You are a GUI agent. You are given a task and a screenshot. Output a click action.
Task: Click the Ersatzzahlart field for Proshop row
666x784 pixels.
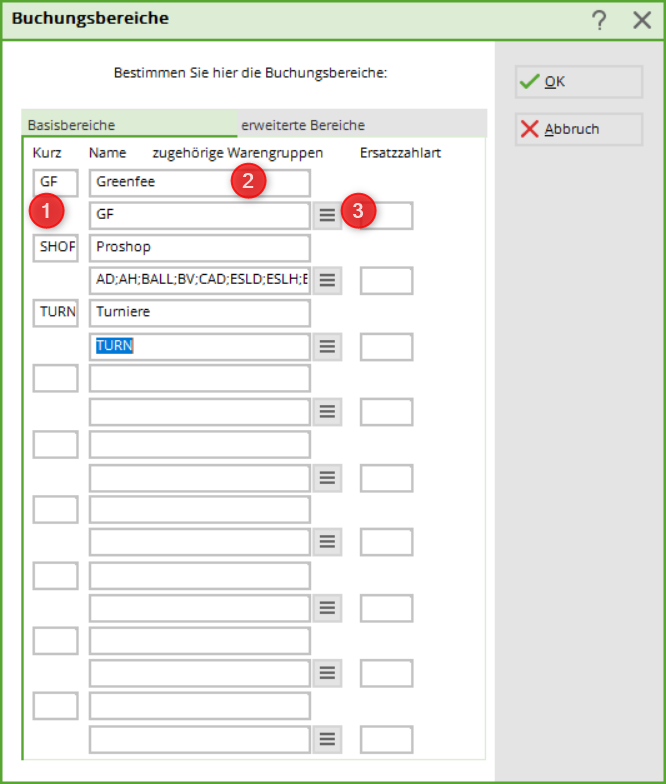pyautogui.click(x=386, y=281)
